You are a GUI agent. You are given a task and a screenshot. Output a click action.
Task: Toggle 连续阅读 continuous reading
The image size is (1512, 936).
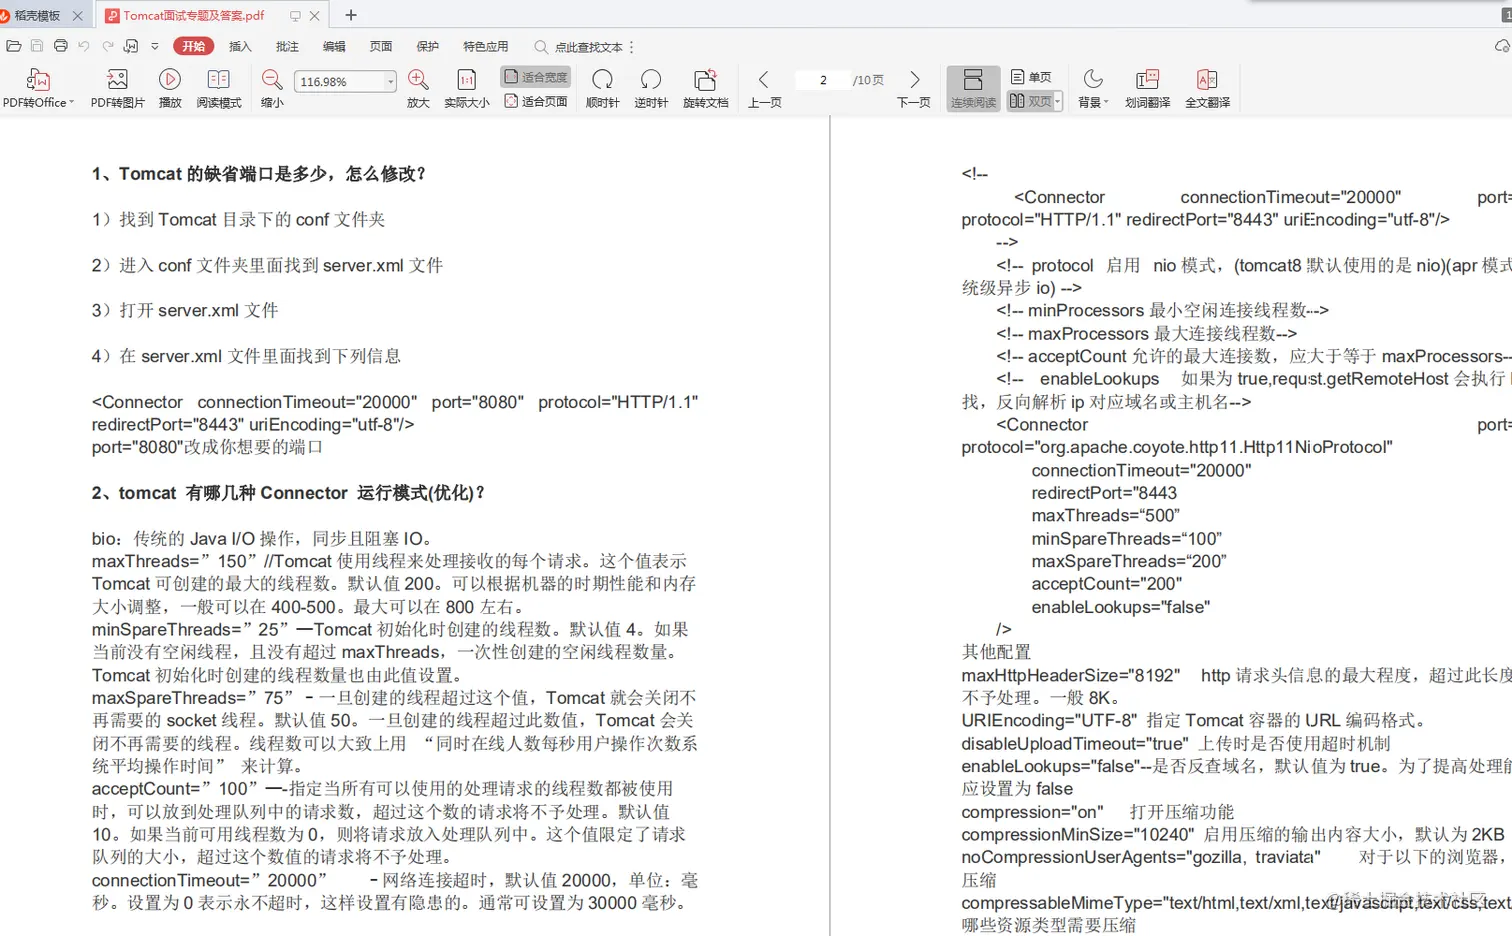[x=973, y=88]
